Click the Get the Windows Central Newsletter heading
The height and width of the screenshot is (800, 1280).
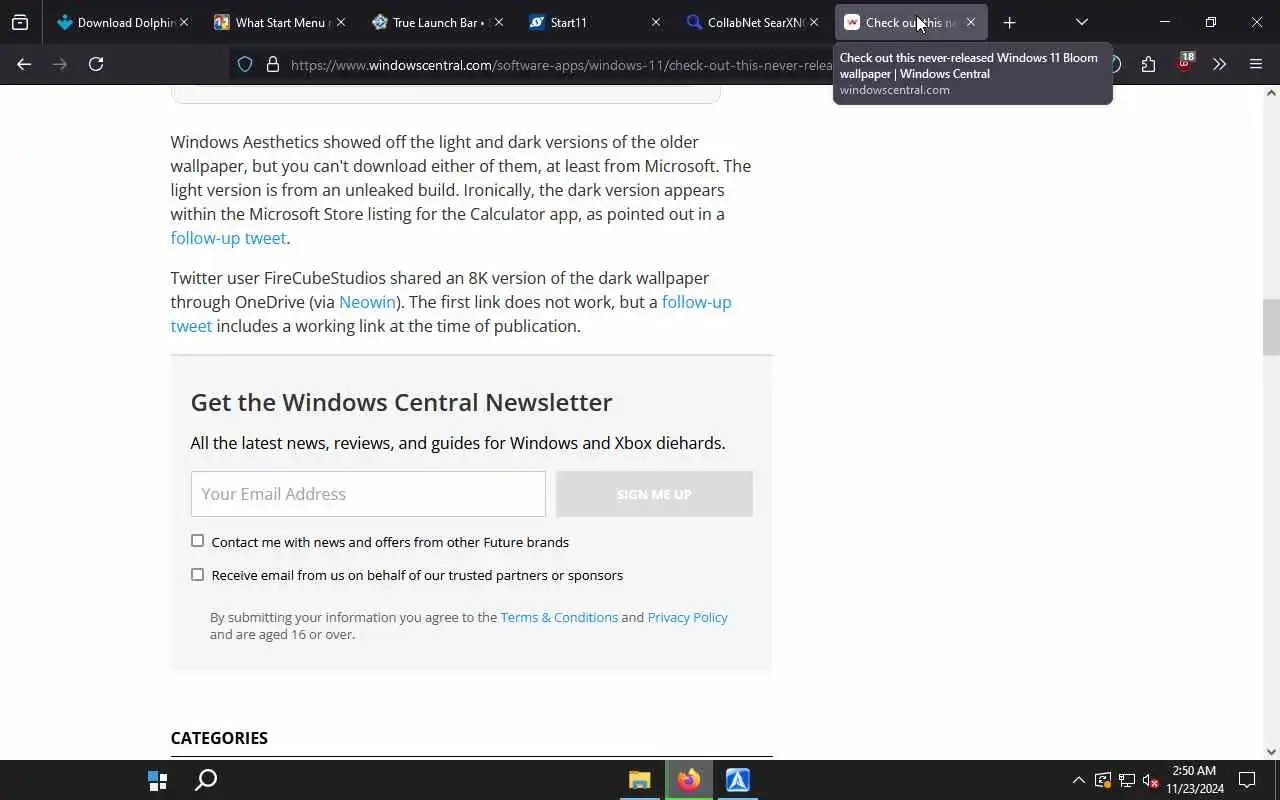[x=401, y=402]
